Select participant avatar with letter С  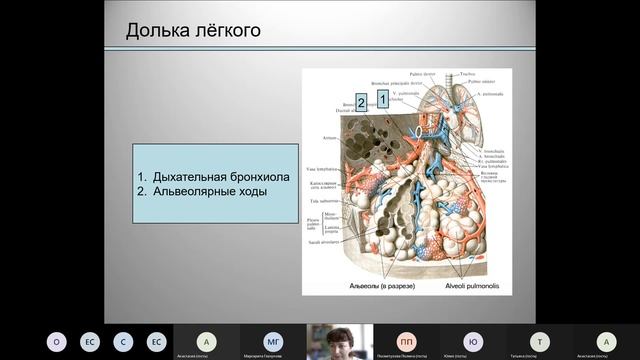tap(123, 342)
